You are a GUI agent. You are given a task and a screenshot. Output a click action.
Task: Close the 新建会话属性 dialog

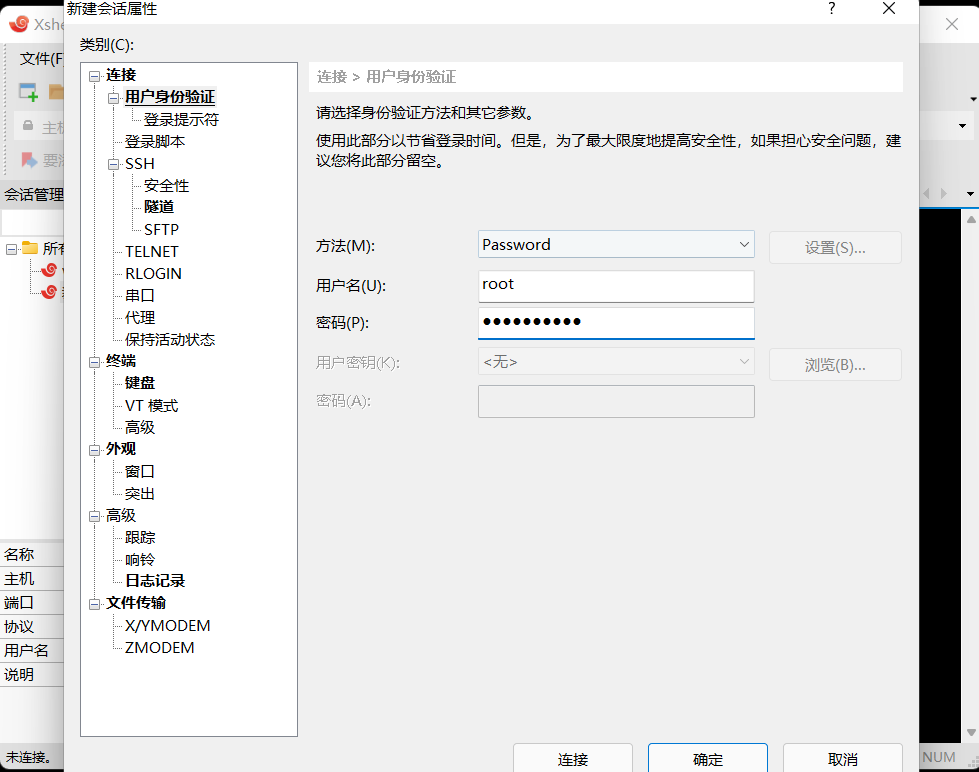pos(889,9)
